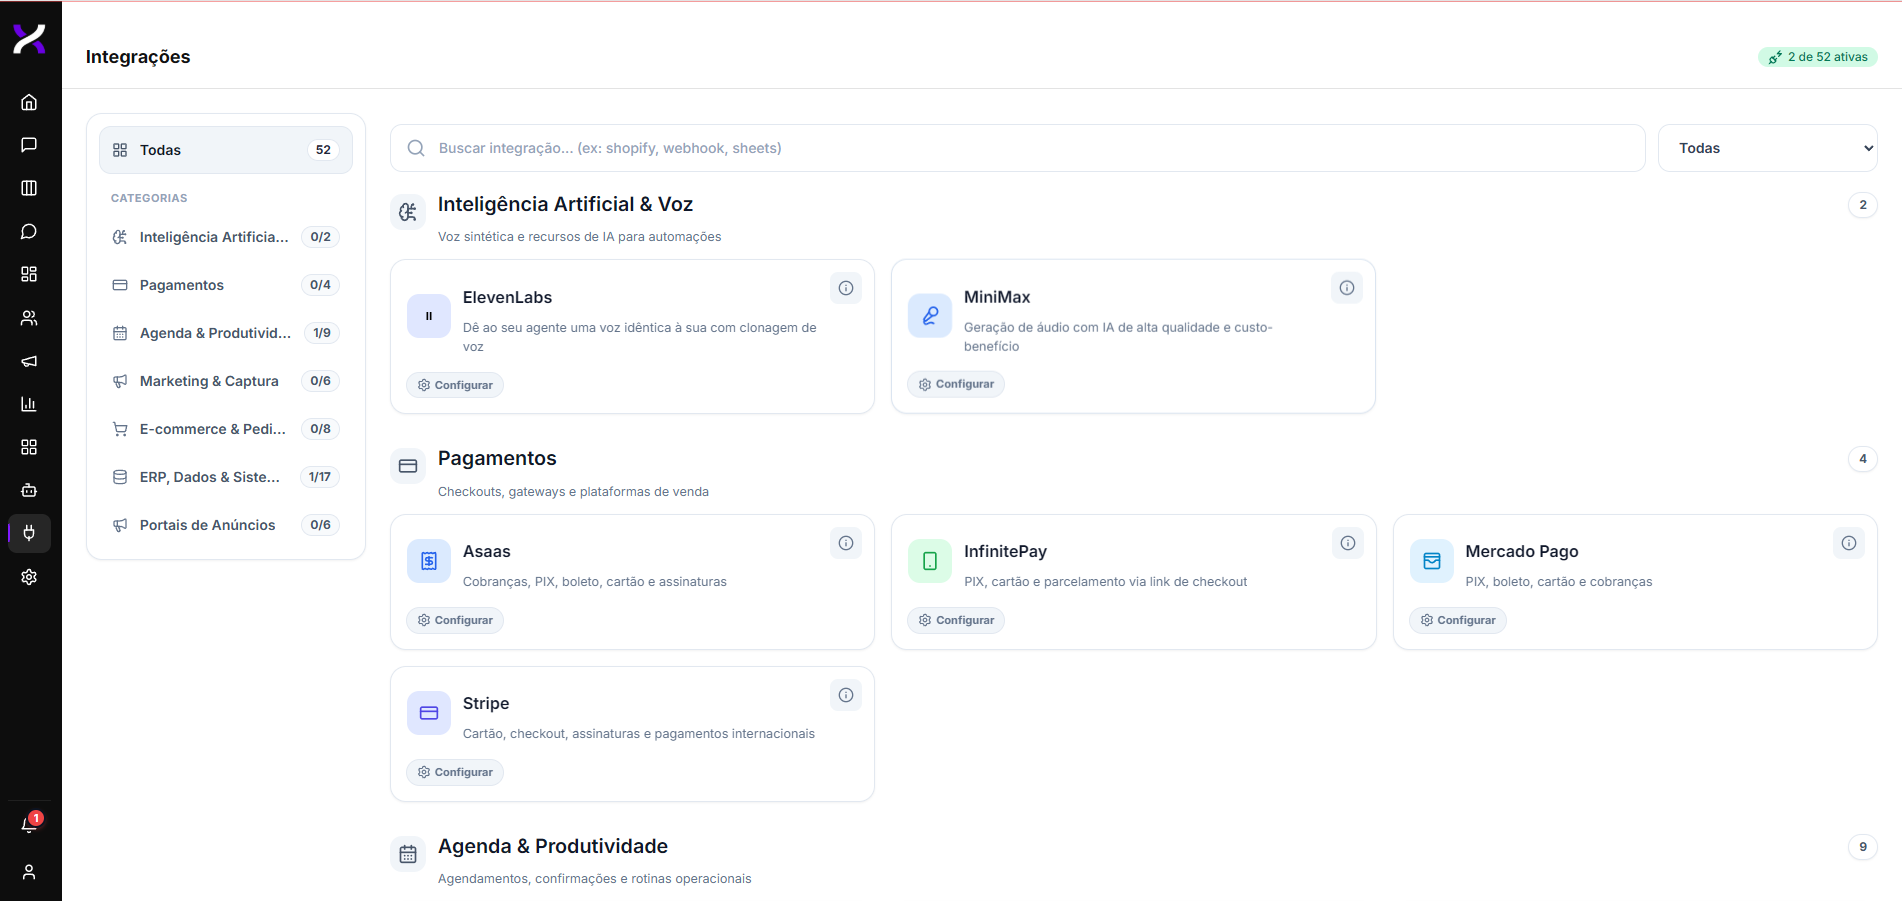Show info for InfinitePay integration

coord(1348,543)
